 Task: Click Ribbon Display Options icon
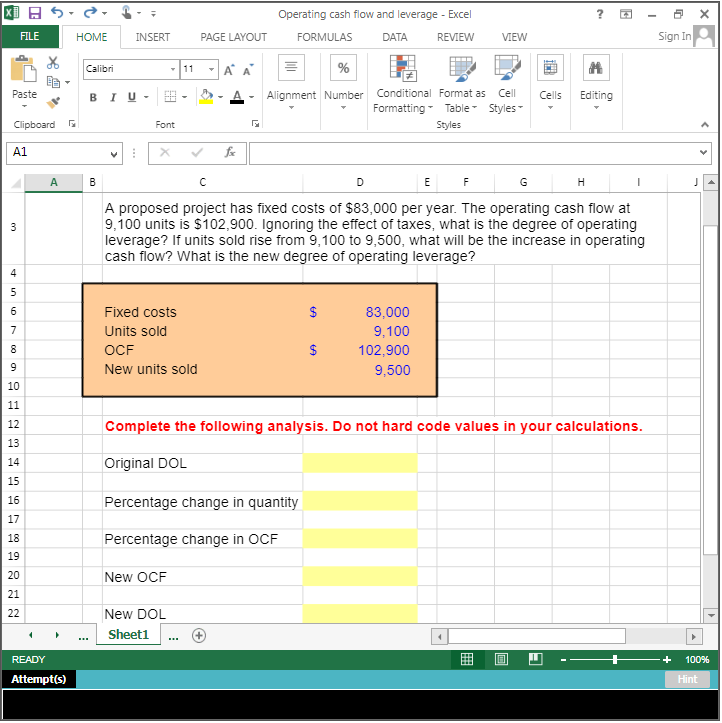pyautogui.click(x=626, y=14)
